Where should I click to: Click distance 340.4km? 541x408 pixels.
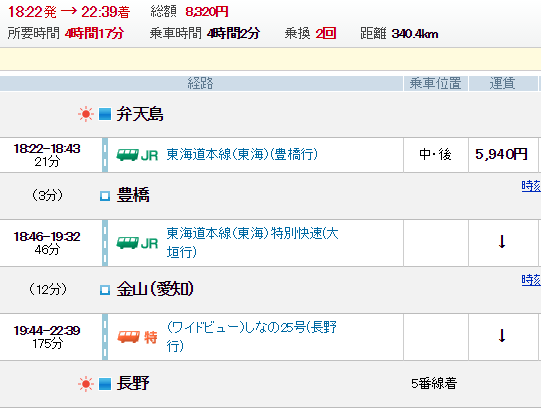coord(415,34)
